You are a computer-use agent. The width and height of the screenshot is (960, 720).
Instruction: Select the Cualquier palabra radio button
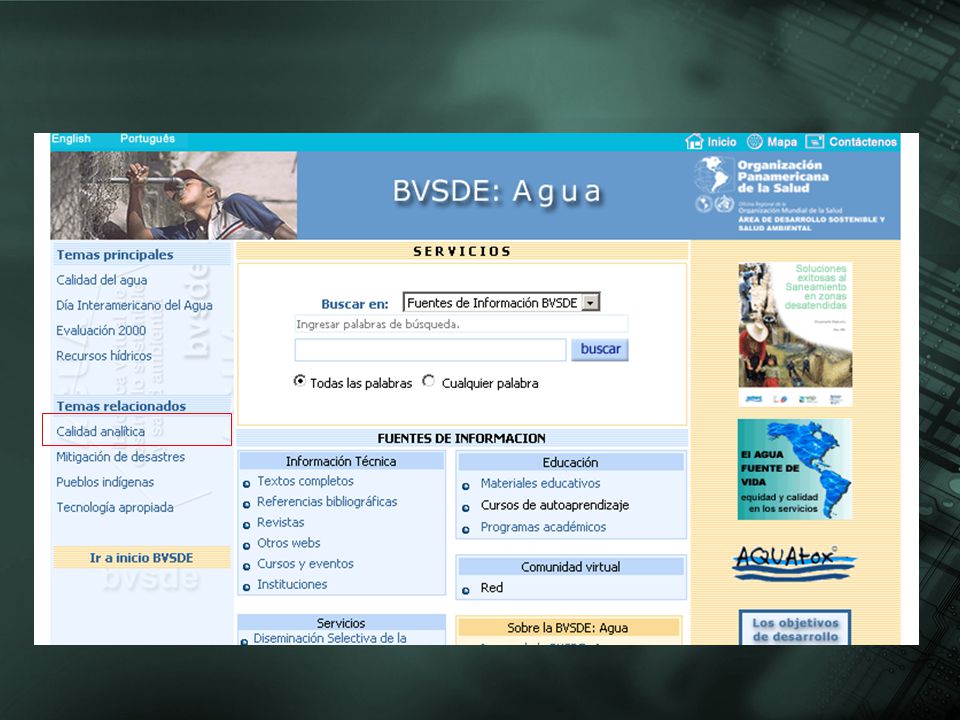coord(429,381)
